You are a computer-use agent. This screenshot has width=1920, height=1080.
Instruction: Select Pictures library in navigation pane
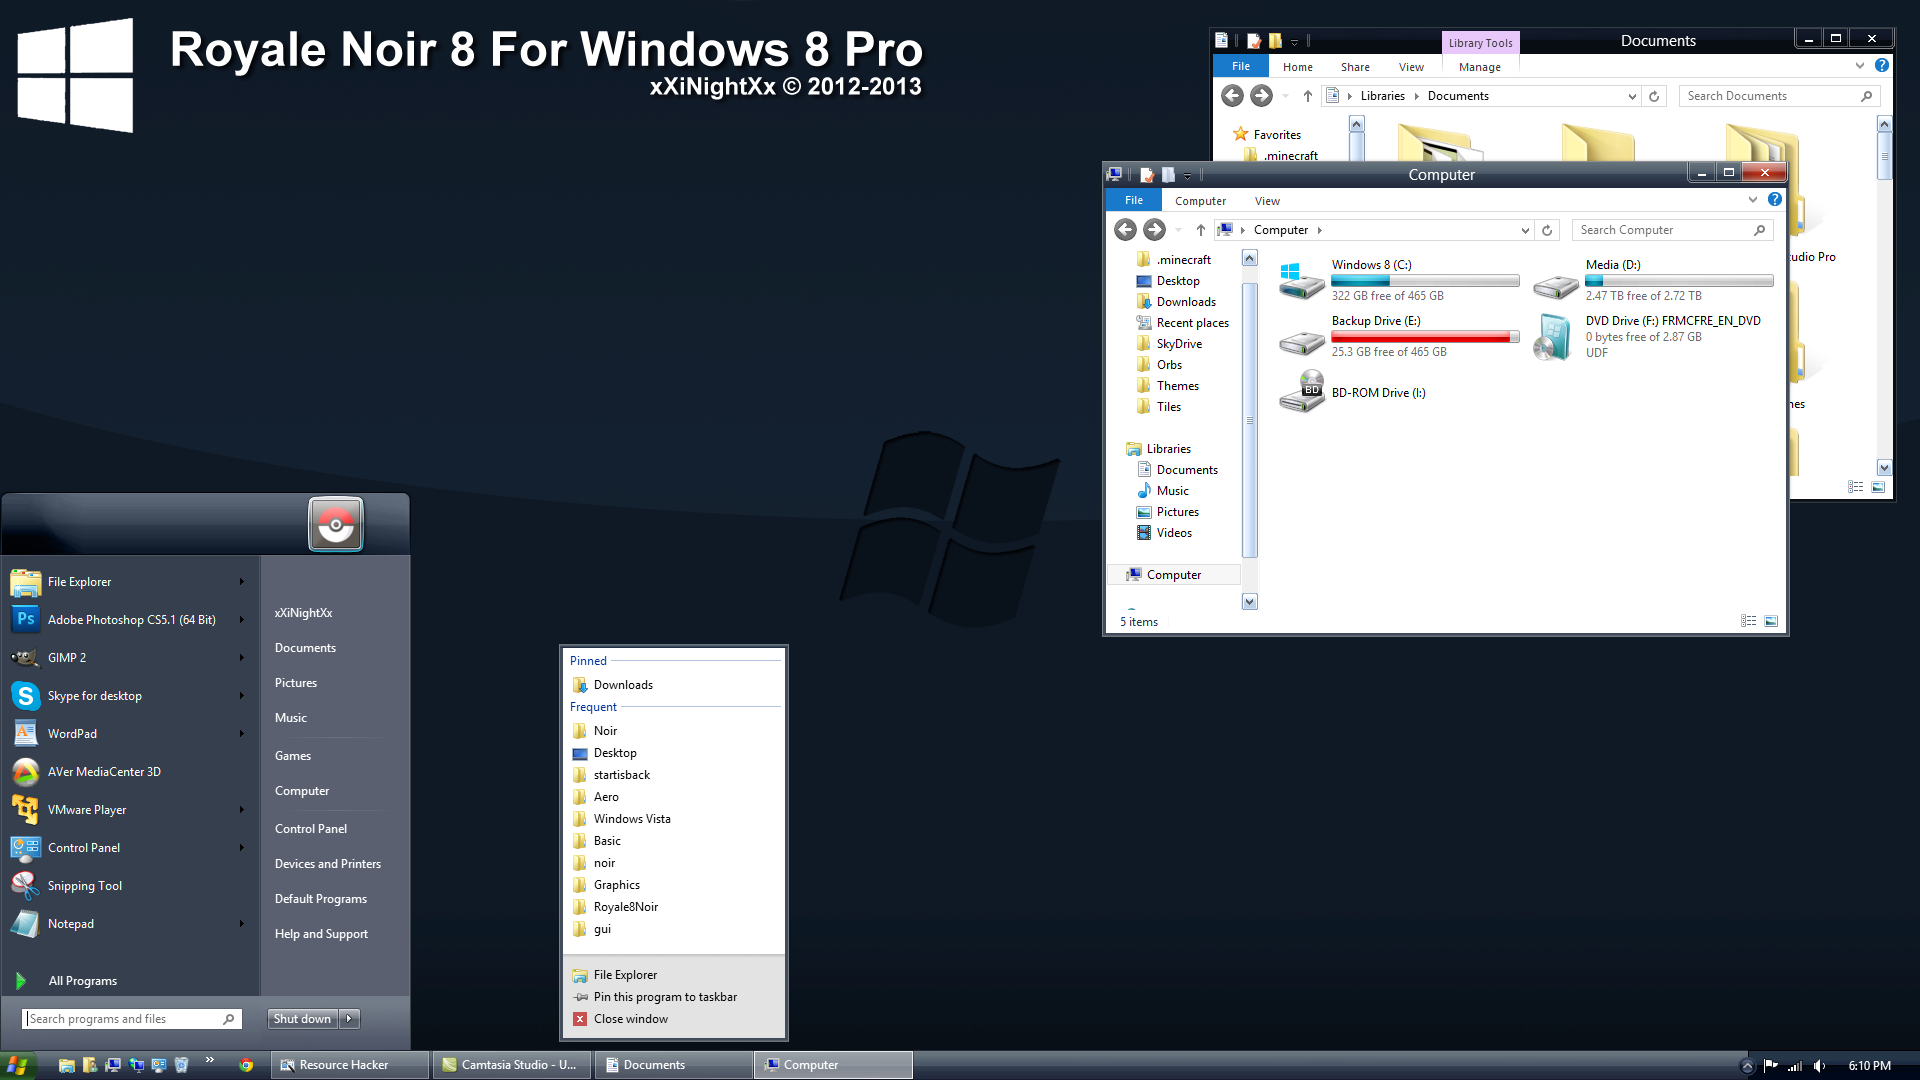(1177, 512)
